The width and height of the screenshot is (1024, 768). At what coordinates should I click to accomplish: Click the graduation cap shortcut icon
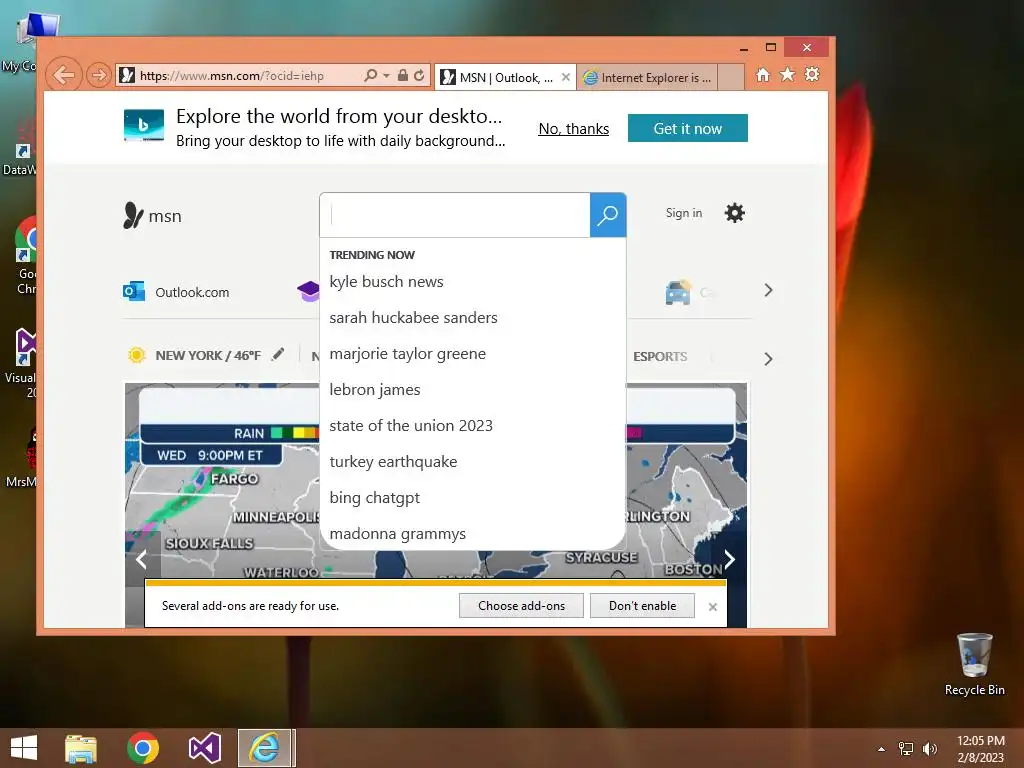[308, 291]
